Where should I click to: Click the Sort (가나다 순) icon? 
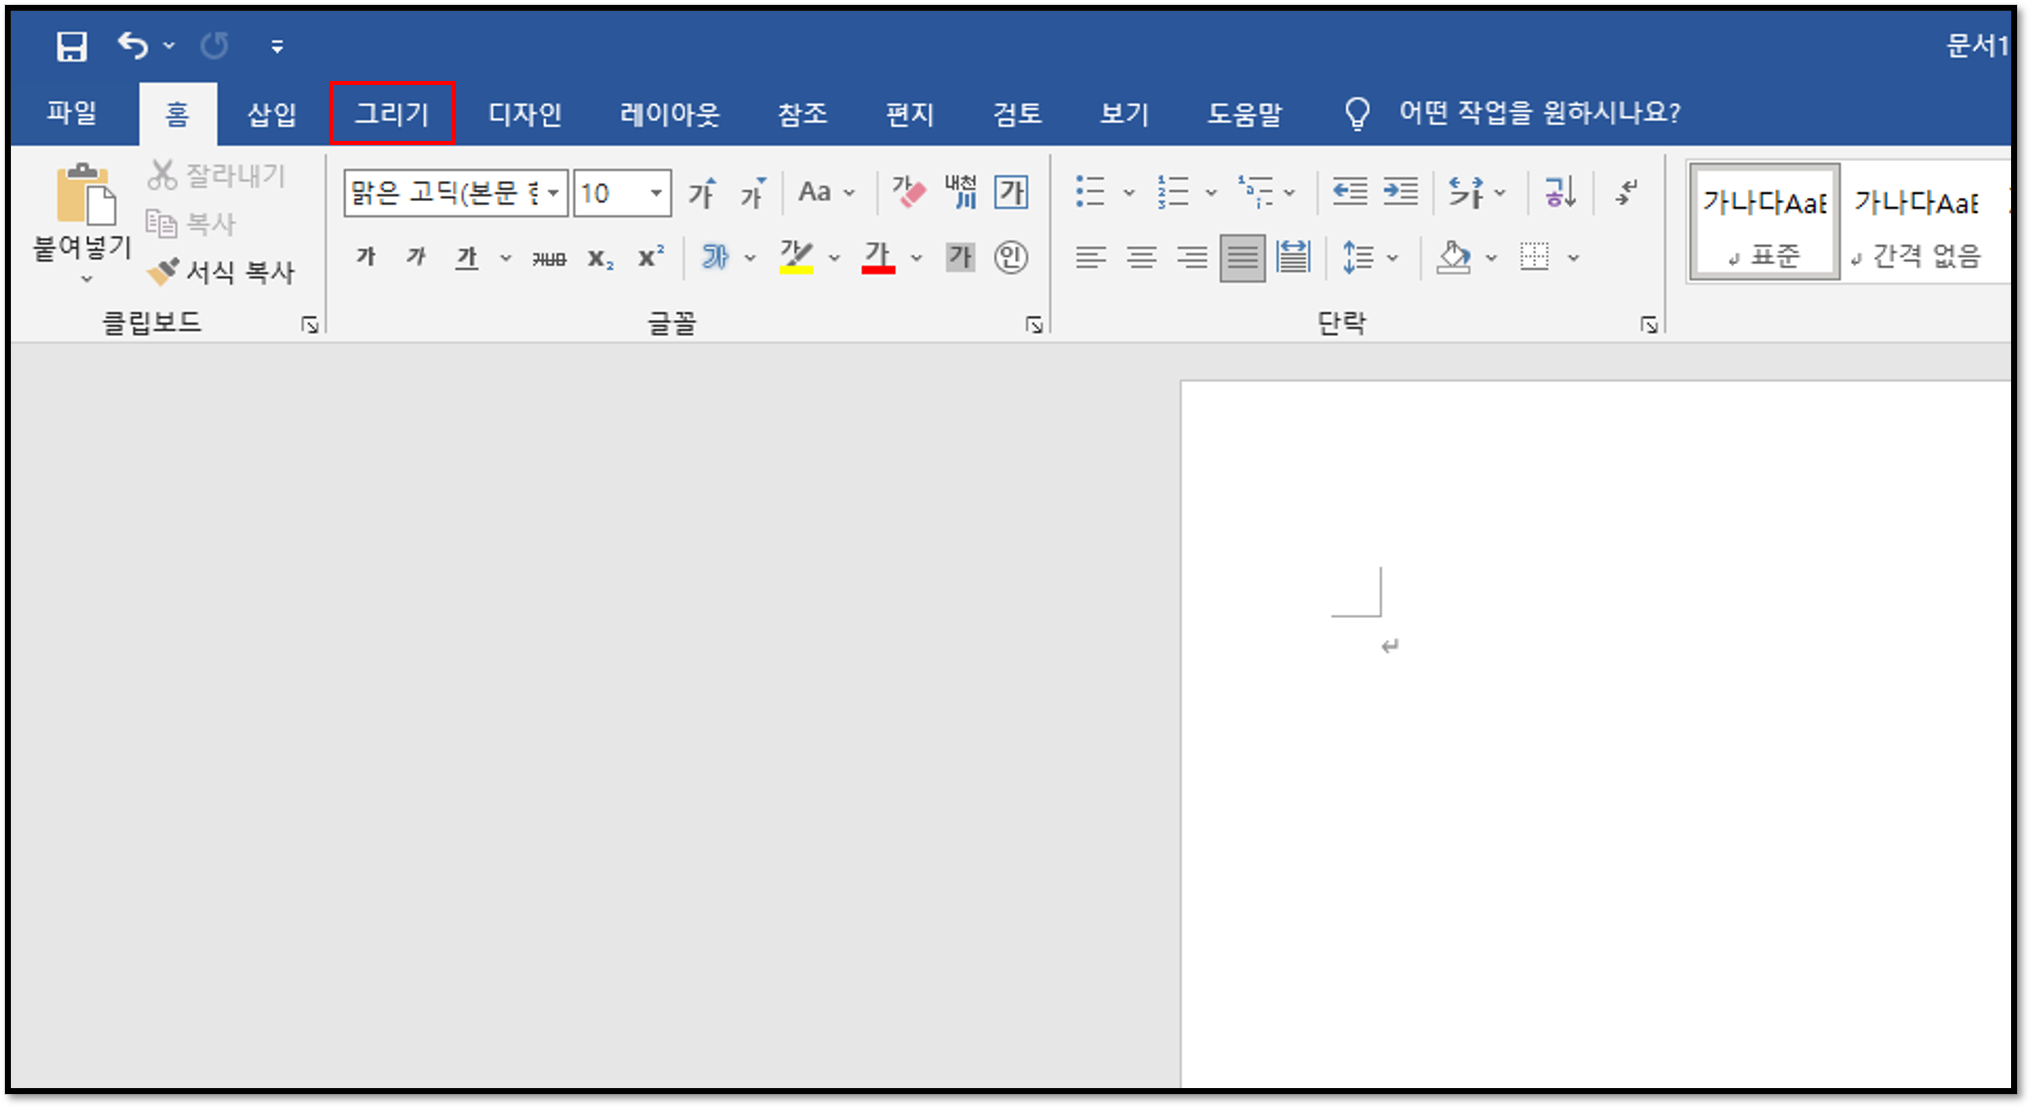coord(1559,191)
